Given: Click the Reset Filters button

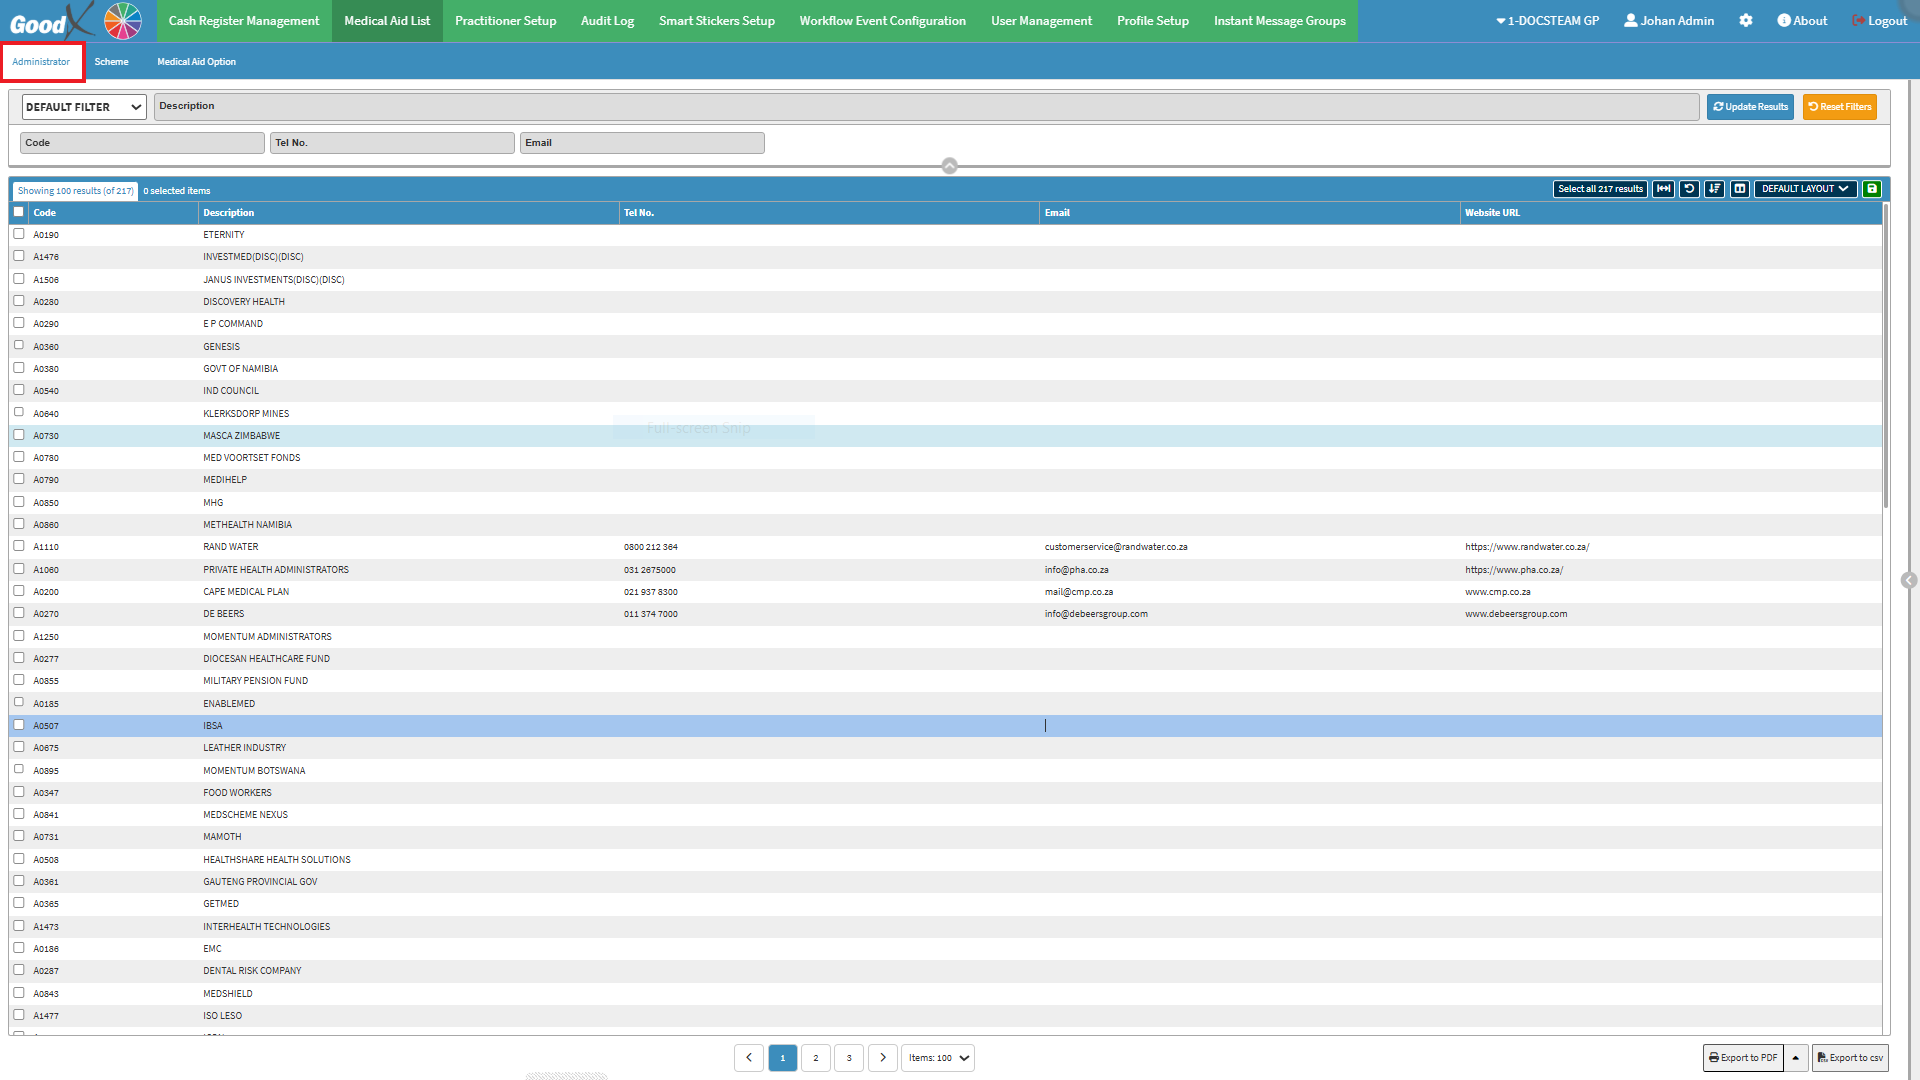Looking at the screenshot, I should [1839, 107].
